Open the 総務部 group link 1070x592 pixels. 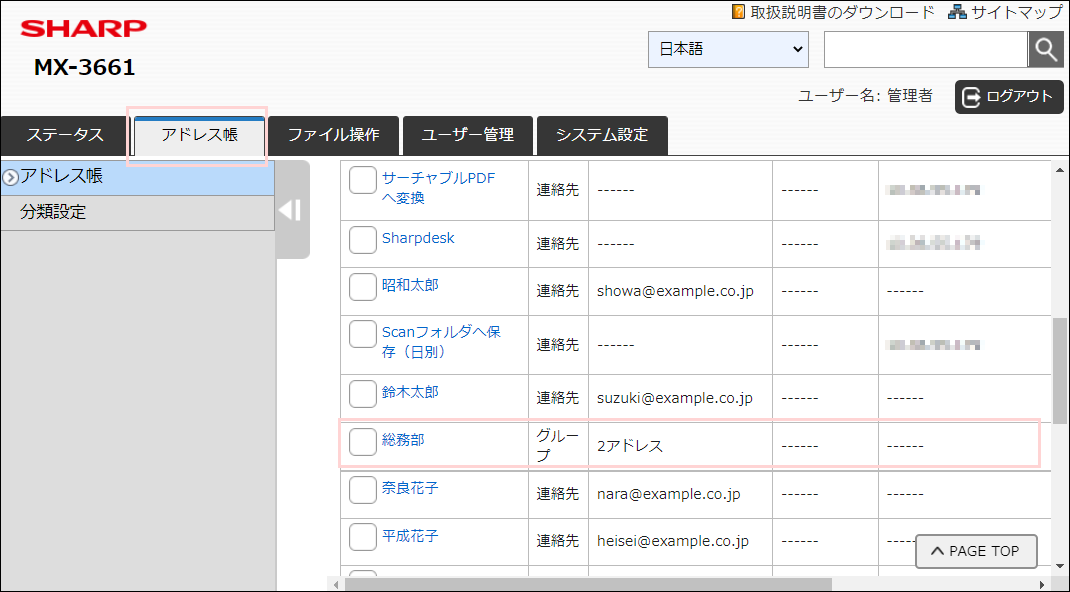(x=403, y=440)
